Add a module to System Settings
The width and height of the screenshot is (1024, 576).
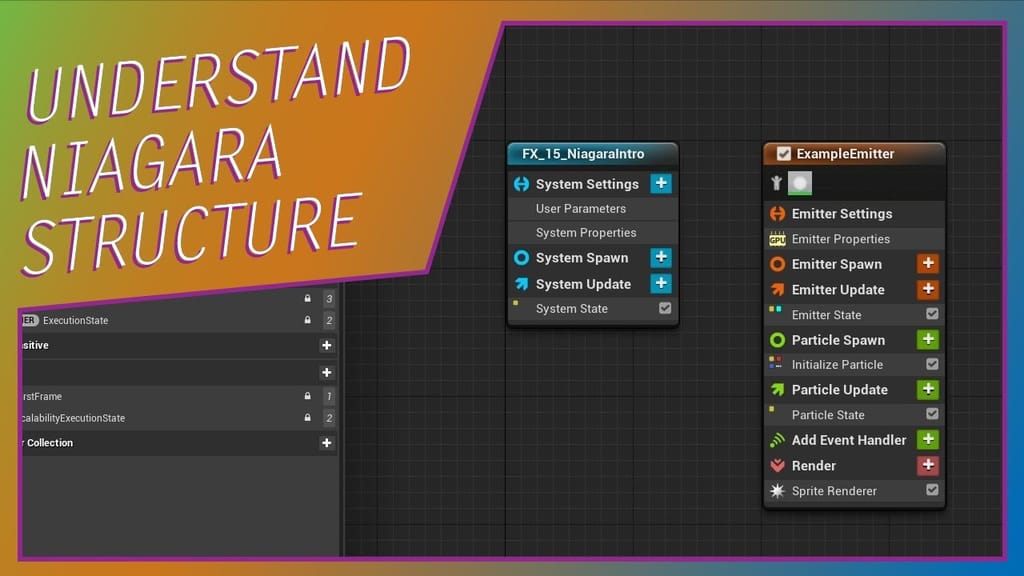[x=661, y=184]
